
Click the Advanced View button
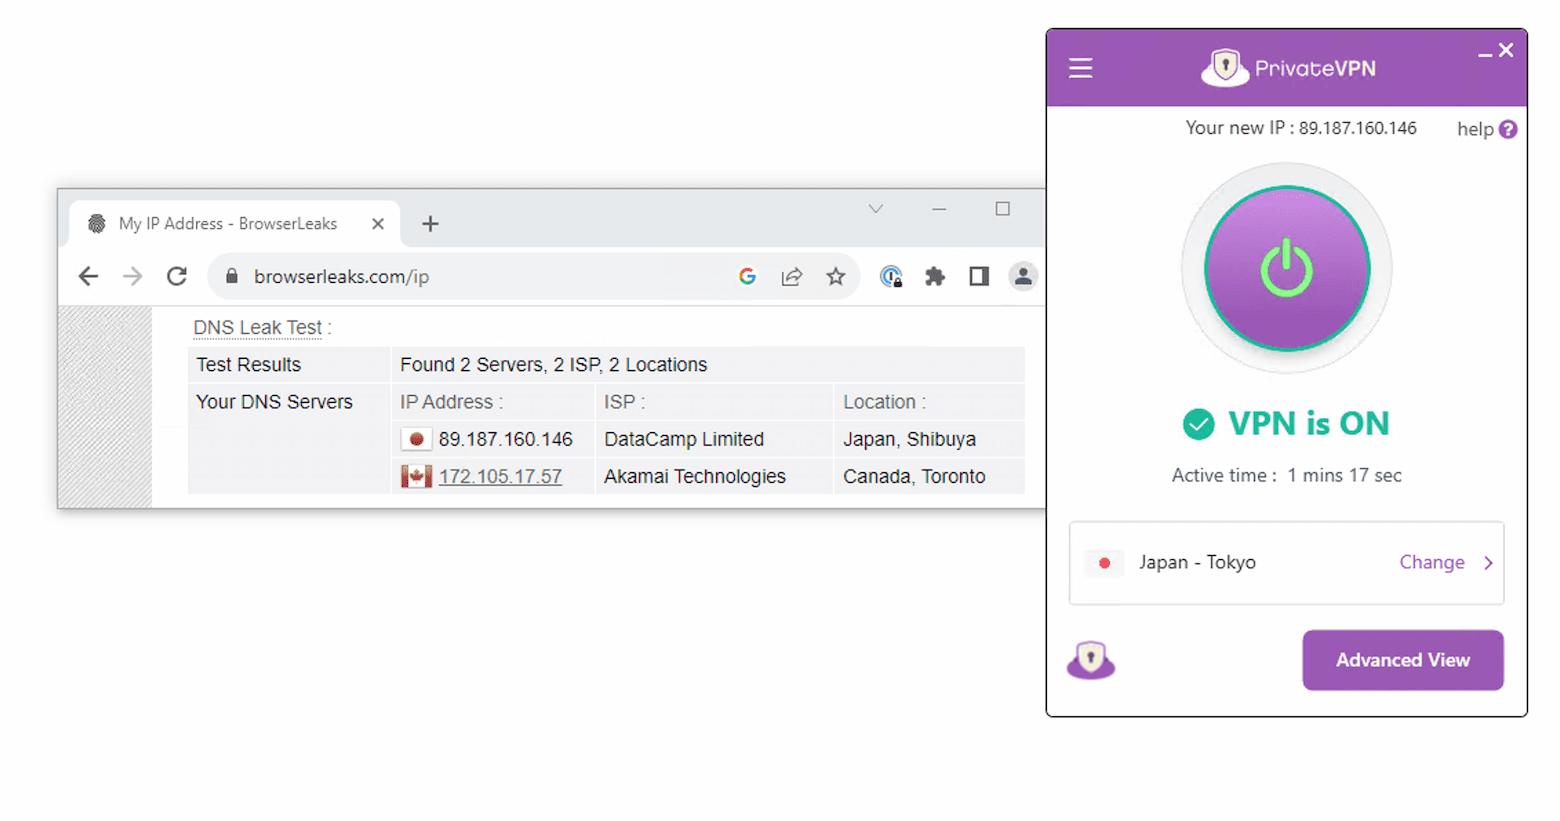(x=1402, y=660)
